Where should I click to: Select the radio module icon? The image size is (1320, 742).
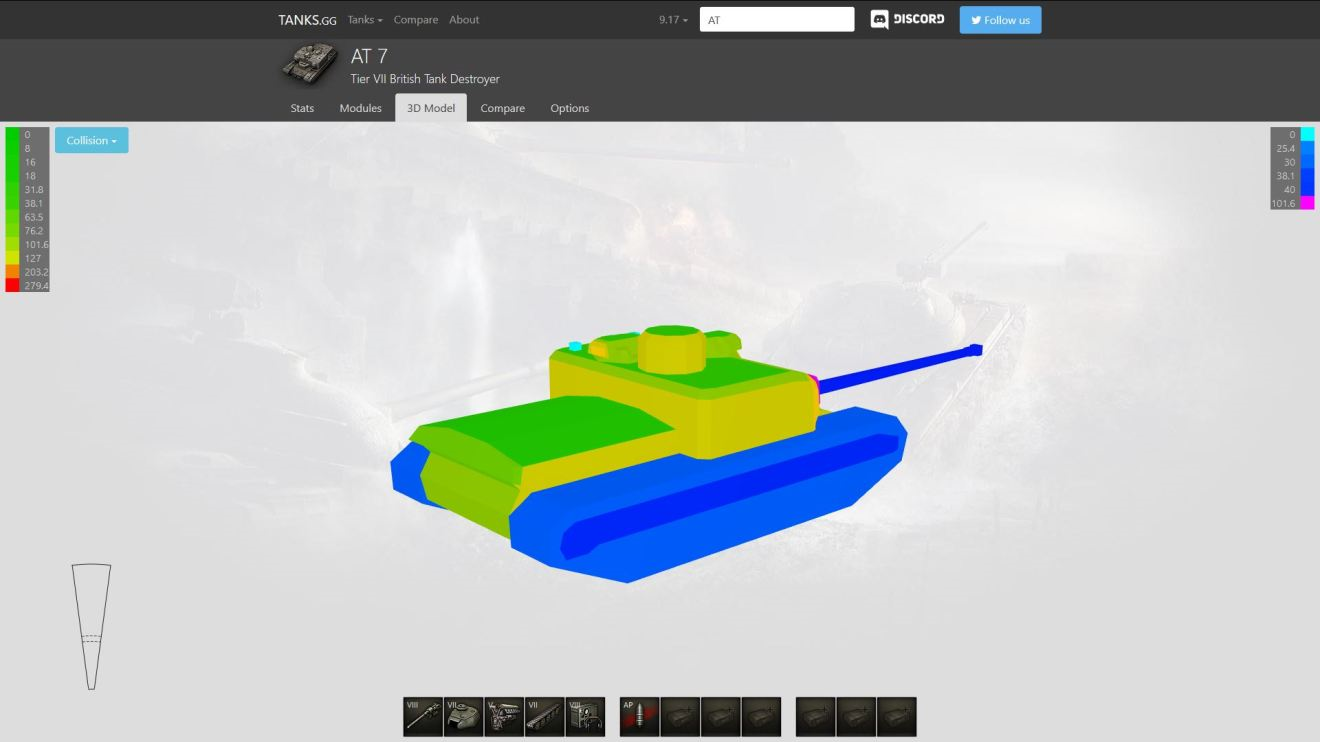coord(585,717)
